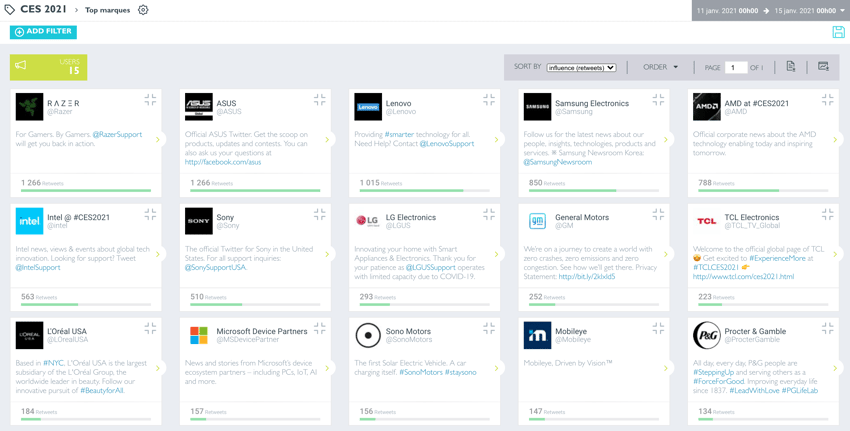
Task: Collapse the Procter & Gamble card
Action: 828,328
